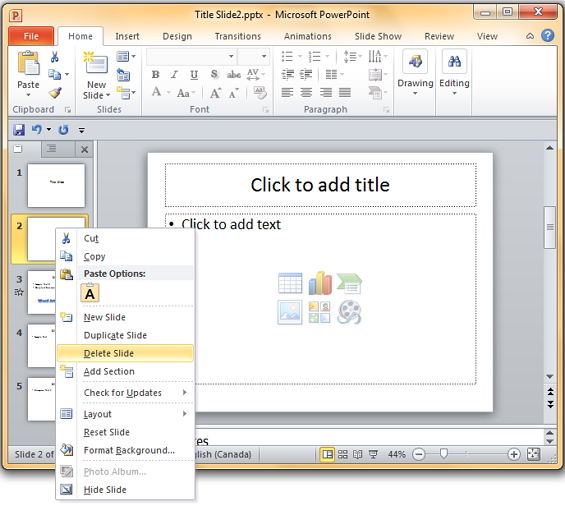The width and height of the screenshot is (565, 506).
Task: Click the Format Painter brush icon
Action: (55, 93)
